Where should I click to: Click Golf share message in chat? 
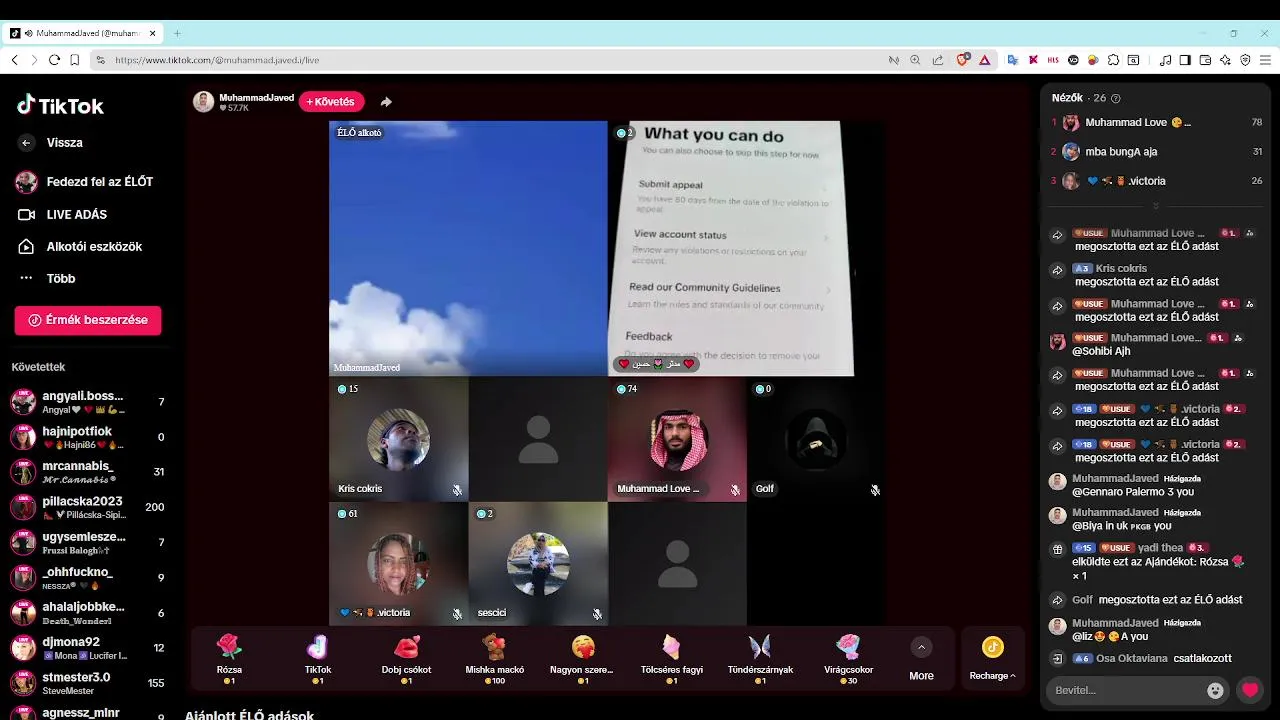click(x=1156, y=600)
